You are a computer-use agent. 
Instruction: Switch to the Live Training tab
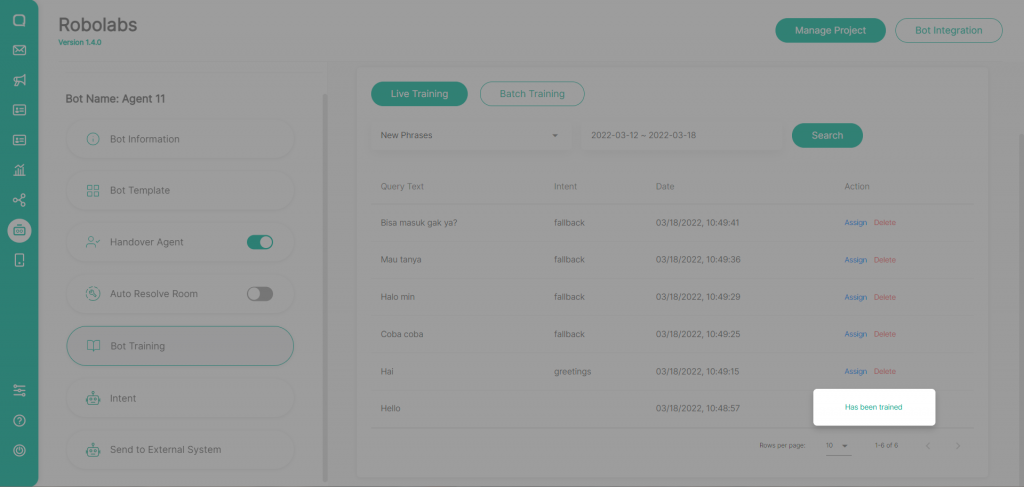(x=419, y=94)
